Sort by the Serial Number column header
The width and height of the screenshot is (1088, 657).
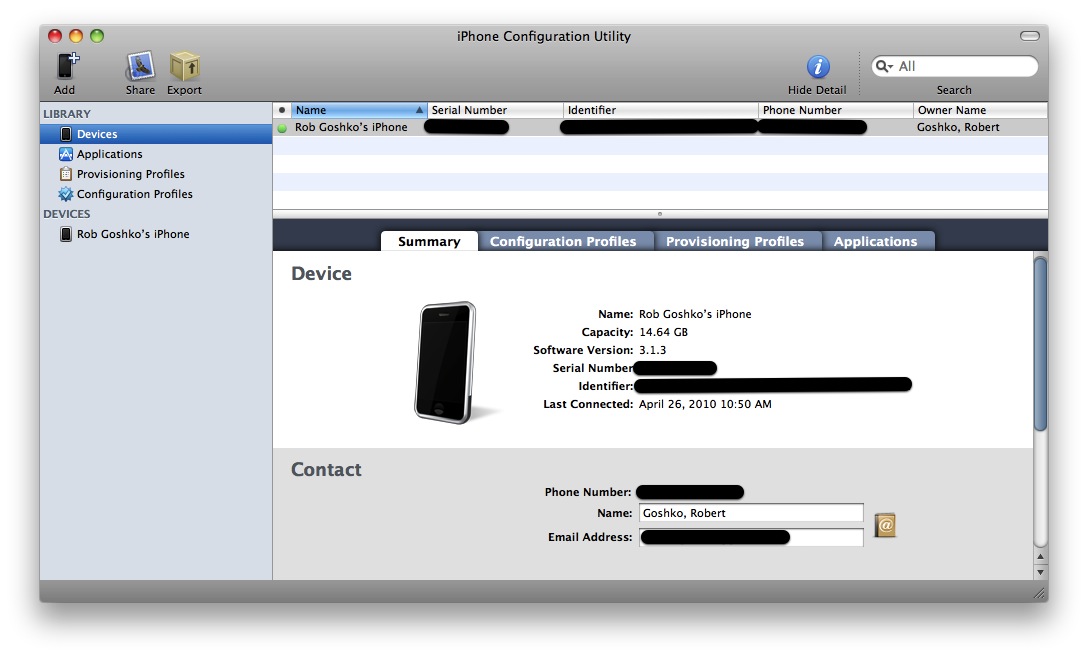pos(495,110)
